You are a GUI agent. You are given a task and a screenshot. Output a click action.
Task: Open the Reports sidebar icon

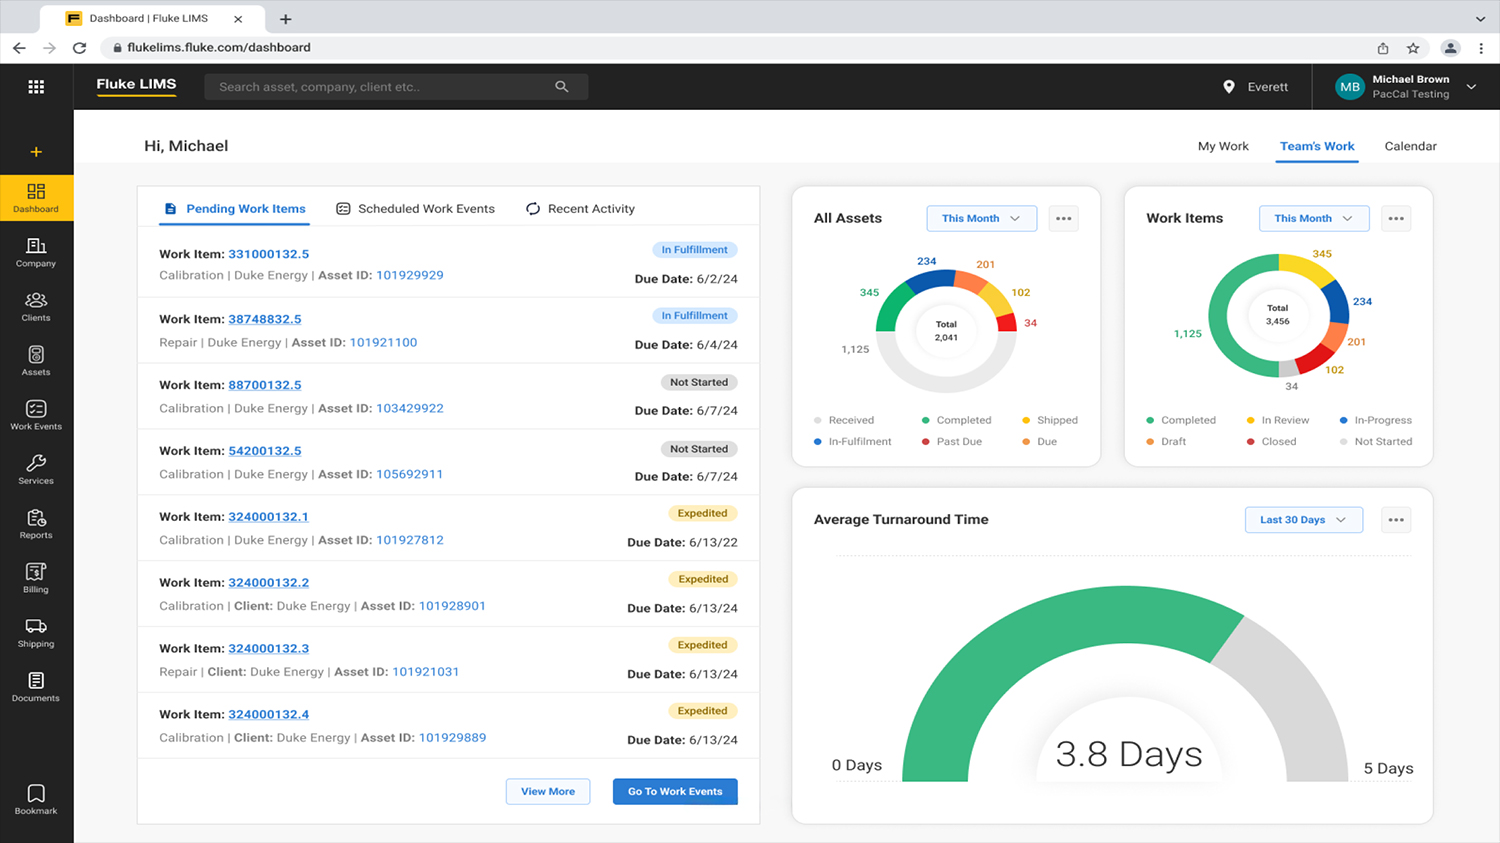(36, 523)
